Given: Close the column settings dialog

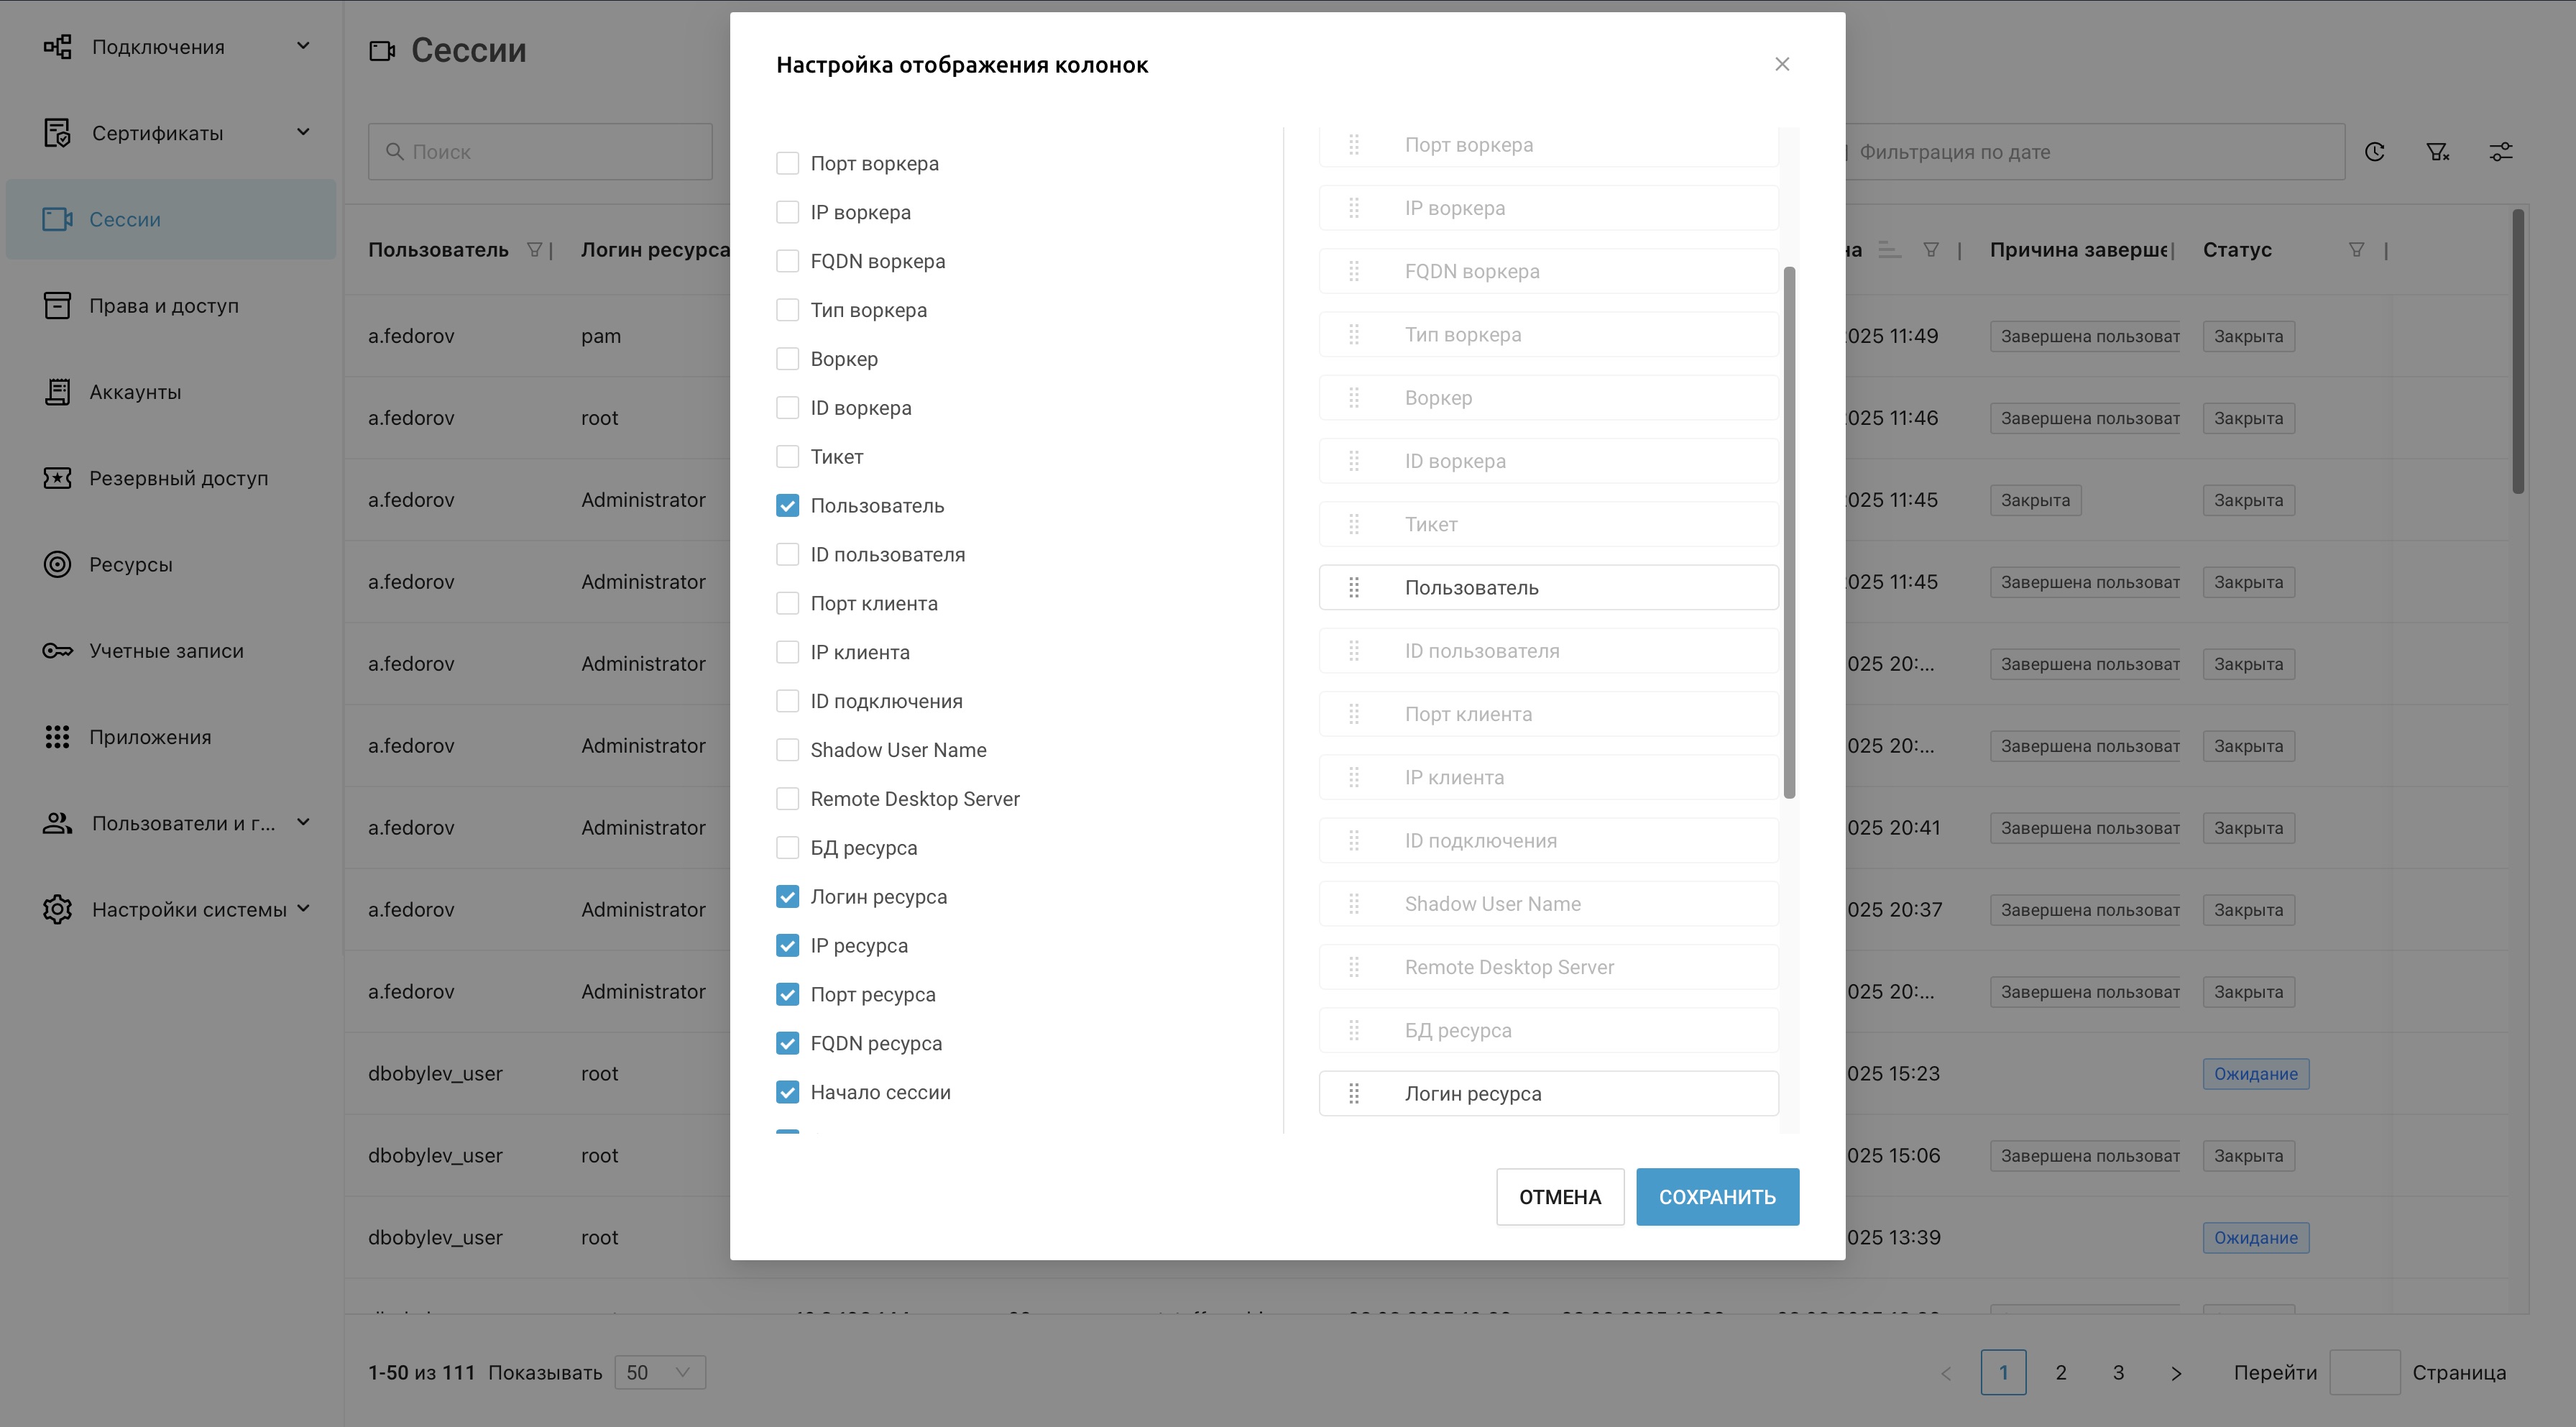Looking at the screenshot, I should [1782, 64].
